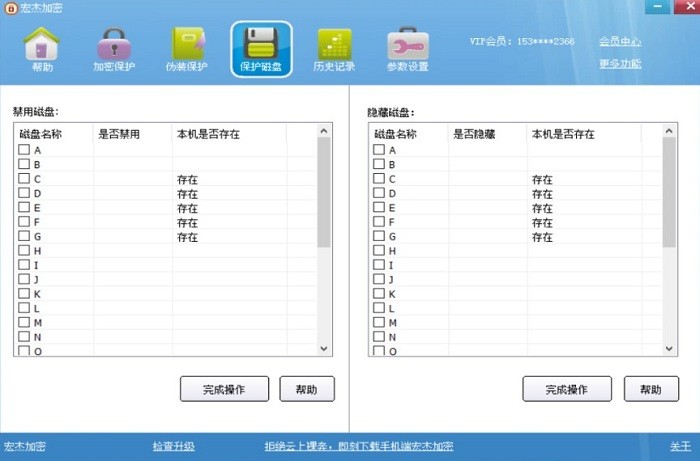Click the 隐藏磁盘 list scrollbar thumb

point(669,192)
